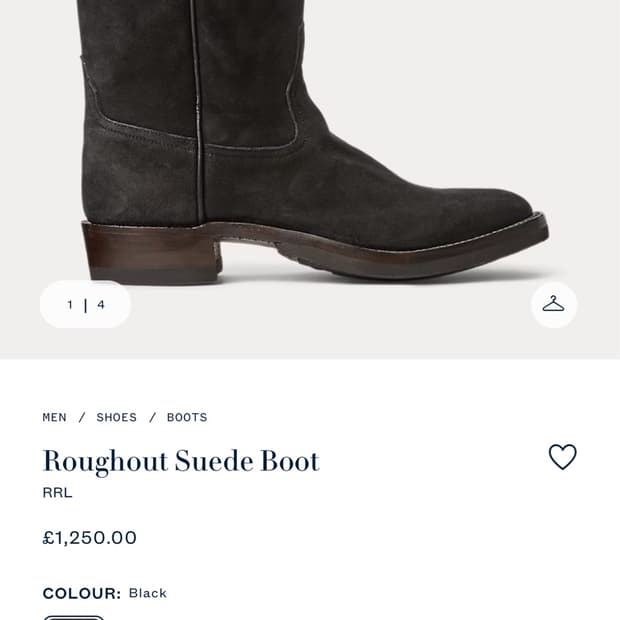Click the Black colour name text
The image size is (620, 620).
coord(148,593)
